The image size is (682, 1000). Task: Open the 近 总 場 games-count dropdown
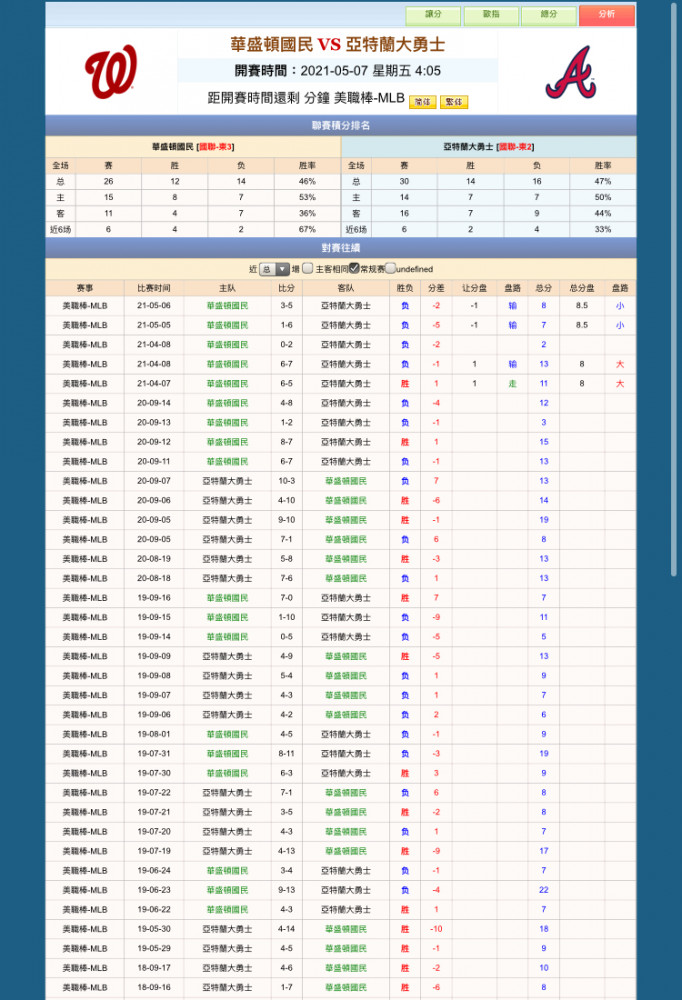pos(274,269)
